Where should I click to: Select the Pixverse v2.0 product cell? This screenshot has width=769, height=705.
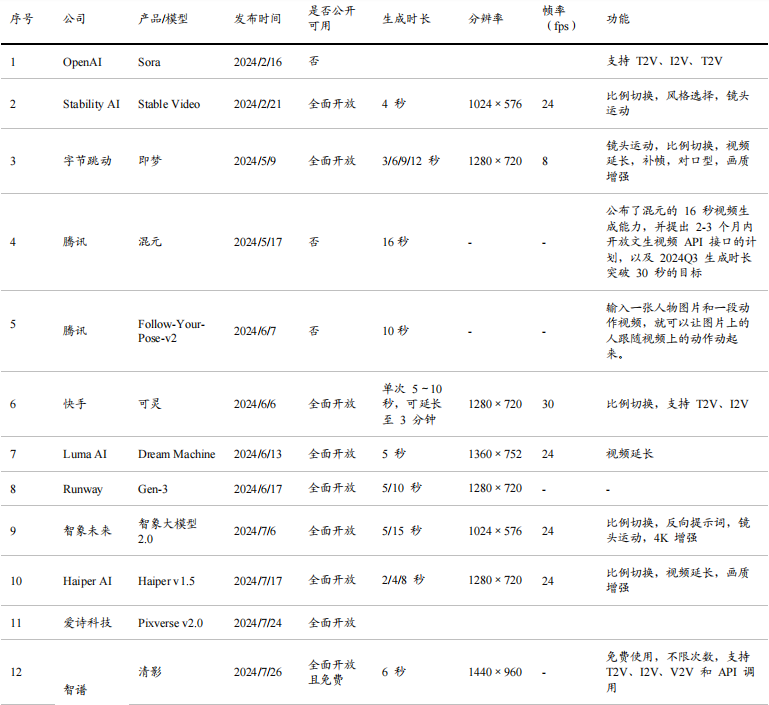point(170,623)
